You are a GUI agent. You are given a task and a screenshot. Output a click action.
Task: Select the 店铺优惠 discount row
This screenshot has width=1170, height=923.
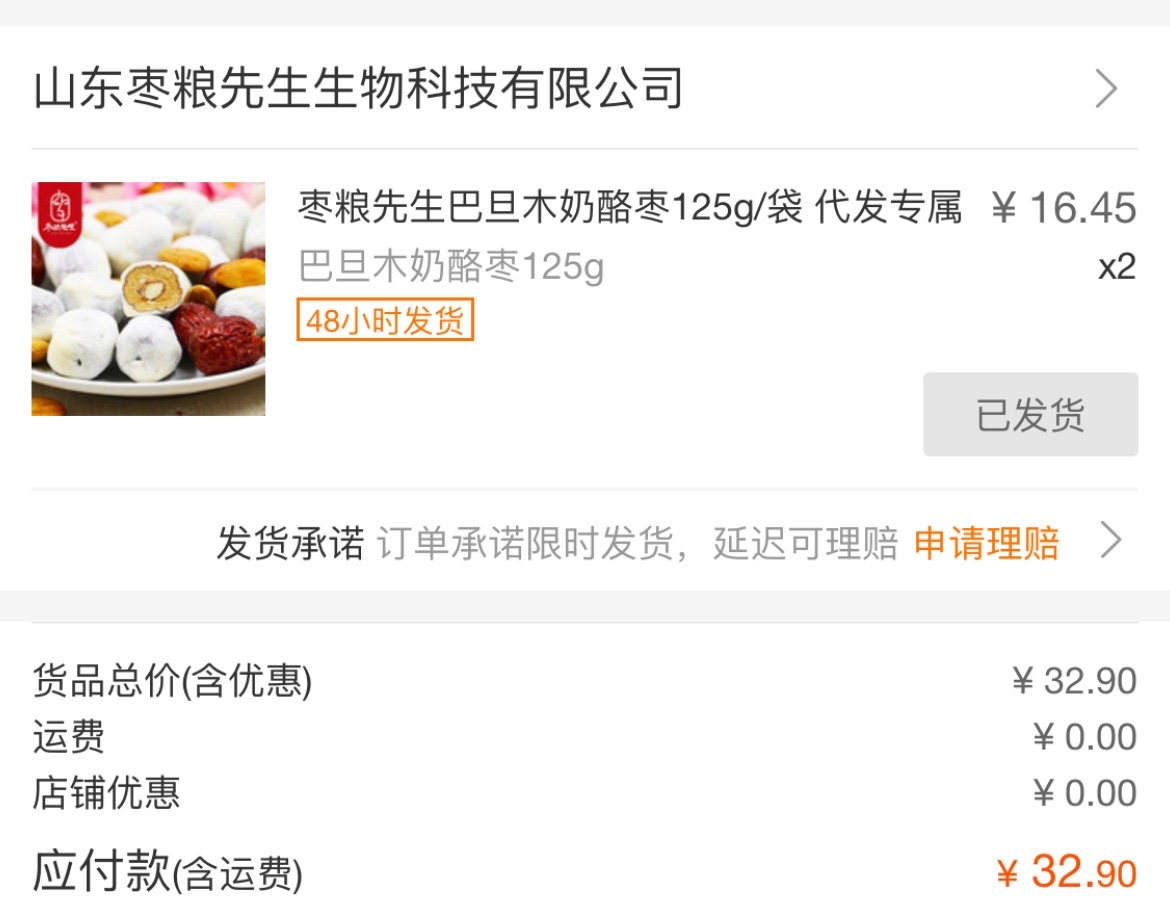tap(585, 793)
